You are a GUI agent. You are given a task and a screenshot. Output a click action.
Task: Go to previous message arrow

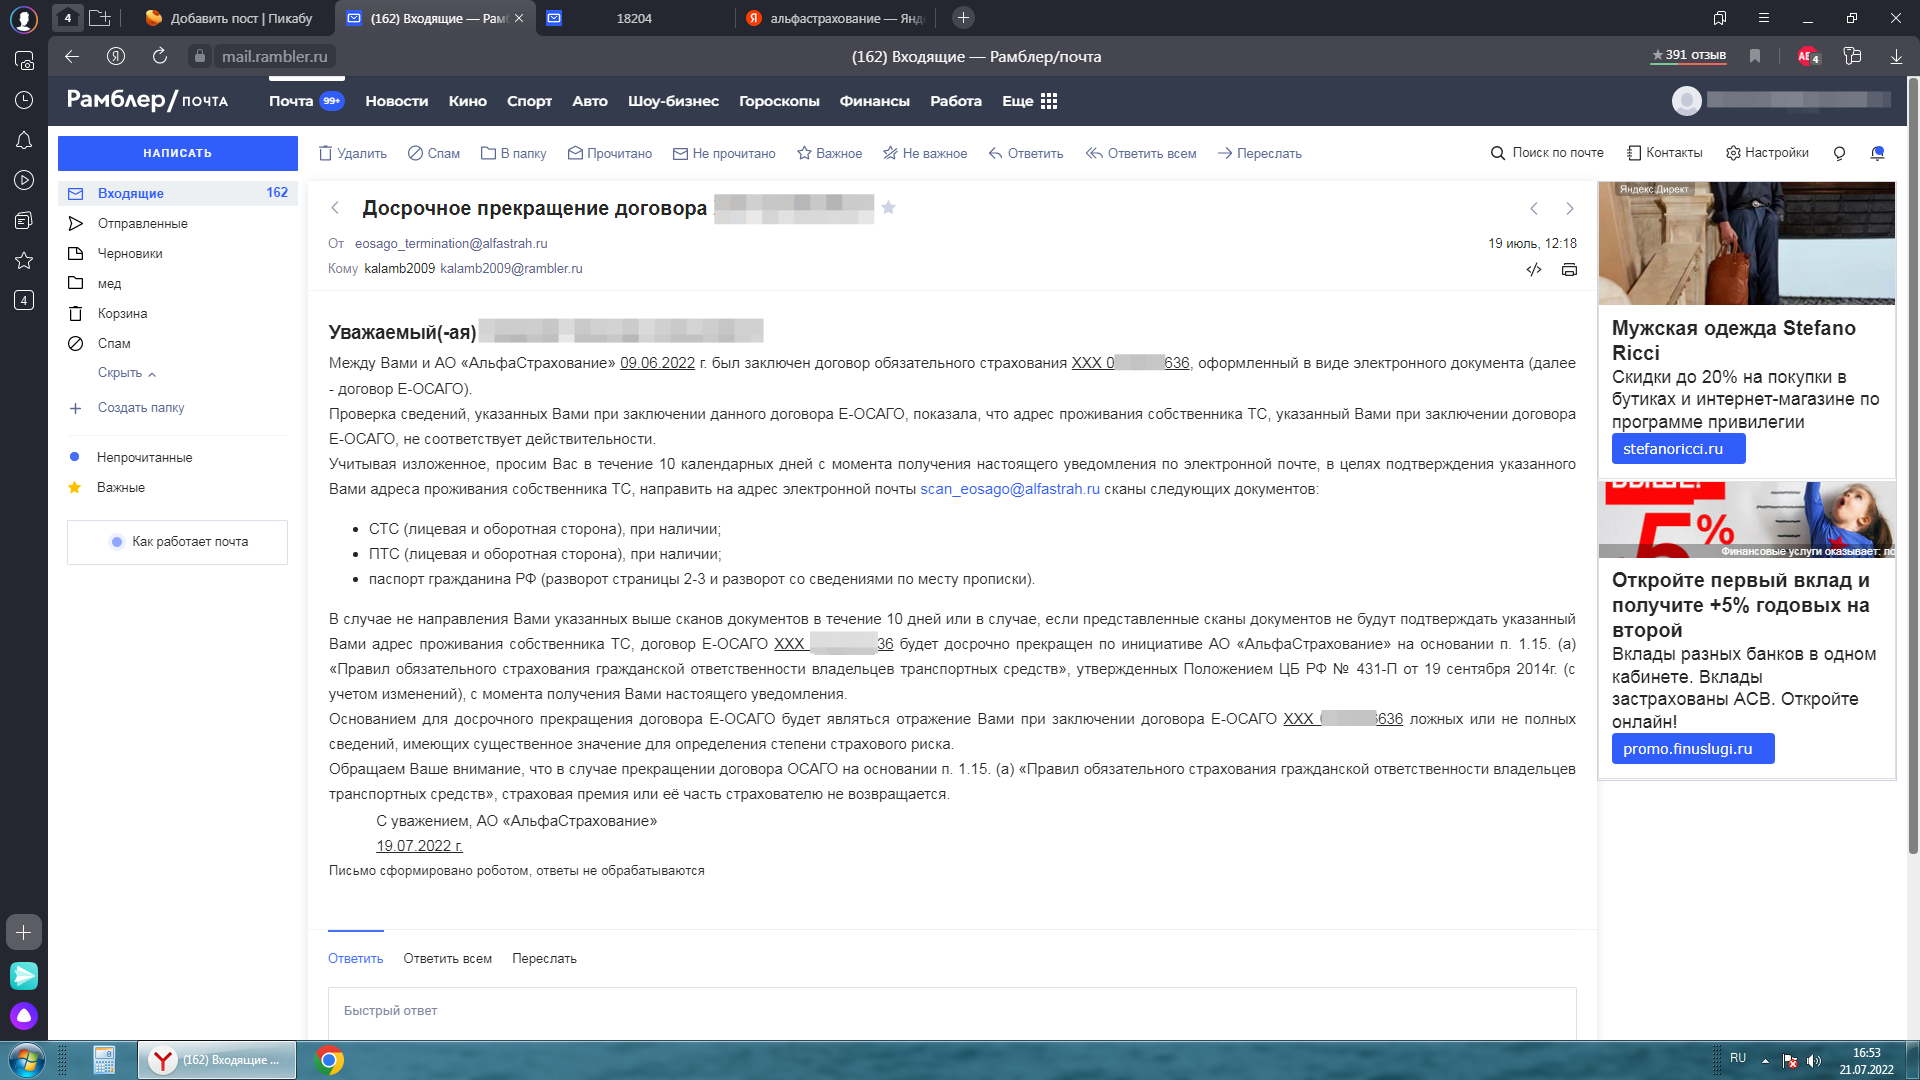(1534, 208)
